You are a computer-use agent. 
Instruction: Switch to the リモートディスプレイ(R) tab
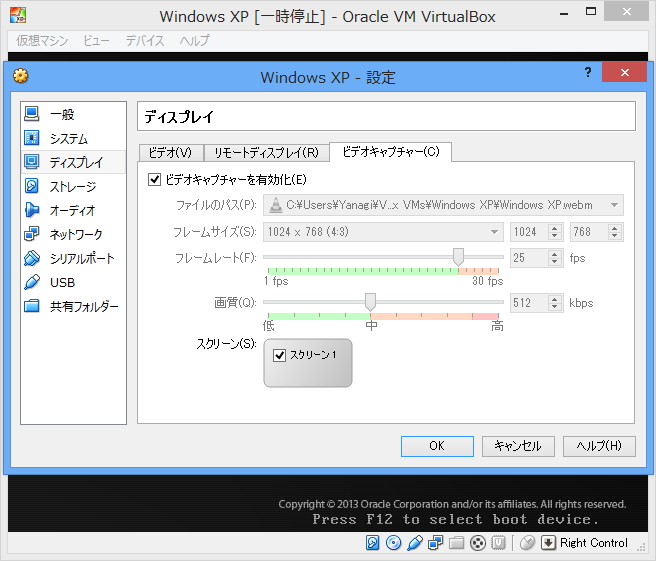pyautogui.click(x=266, y=153)
